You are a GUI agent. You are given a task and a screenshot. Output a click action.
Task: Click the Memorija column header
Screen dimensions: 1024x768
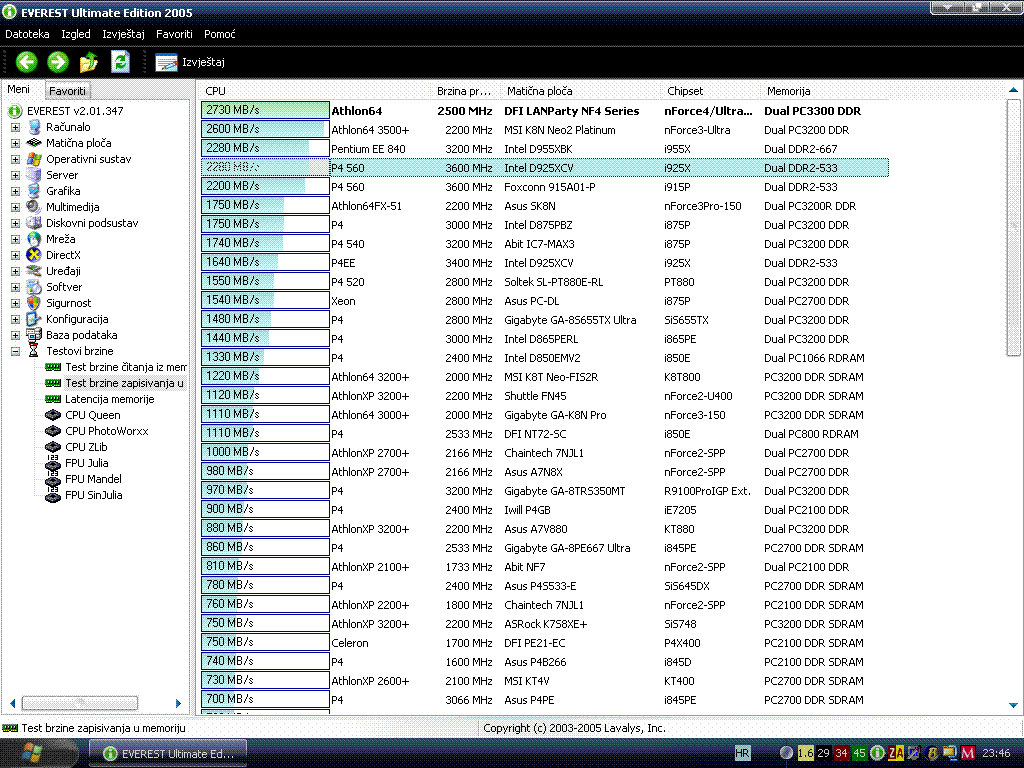click(x=789, y=91)
